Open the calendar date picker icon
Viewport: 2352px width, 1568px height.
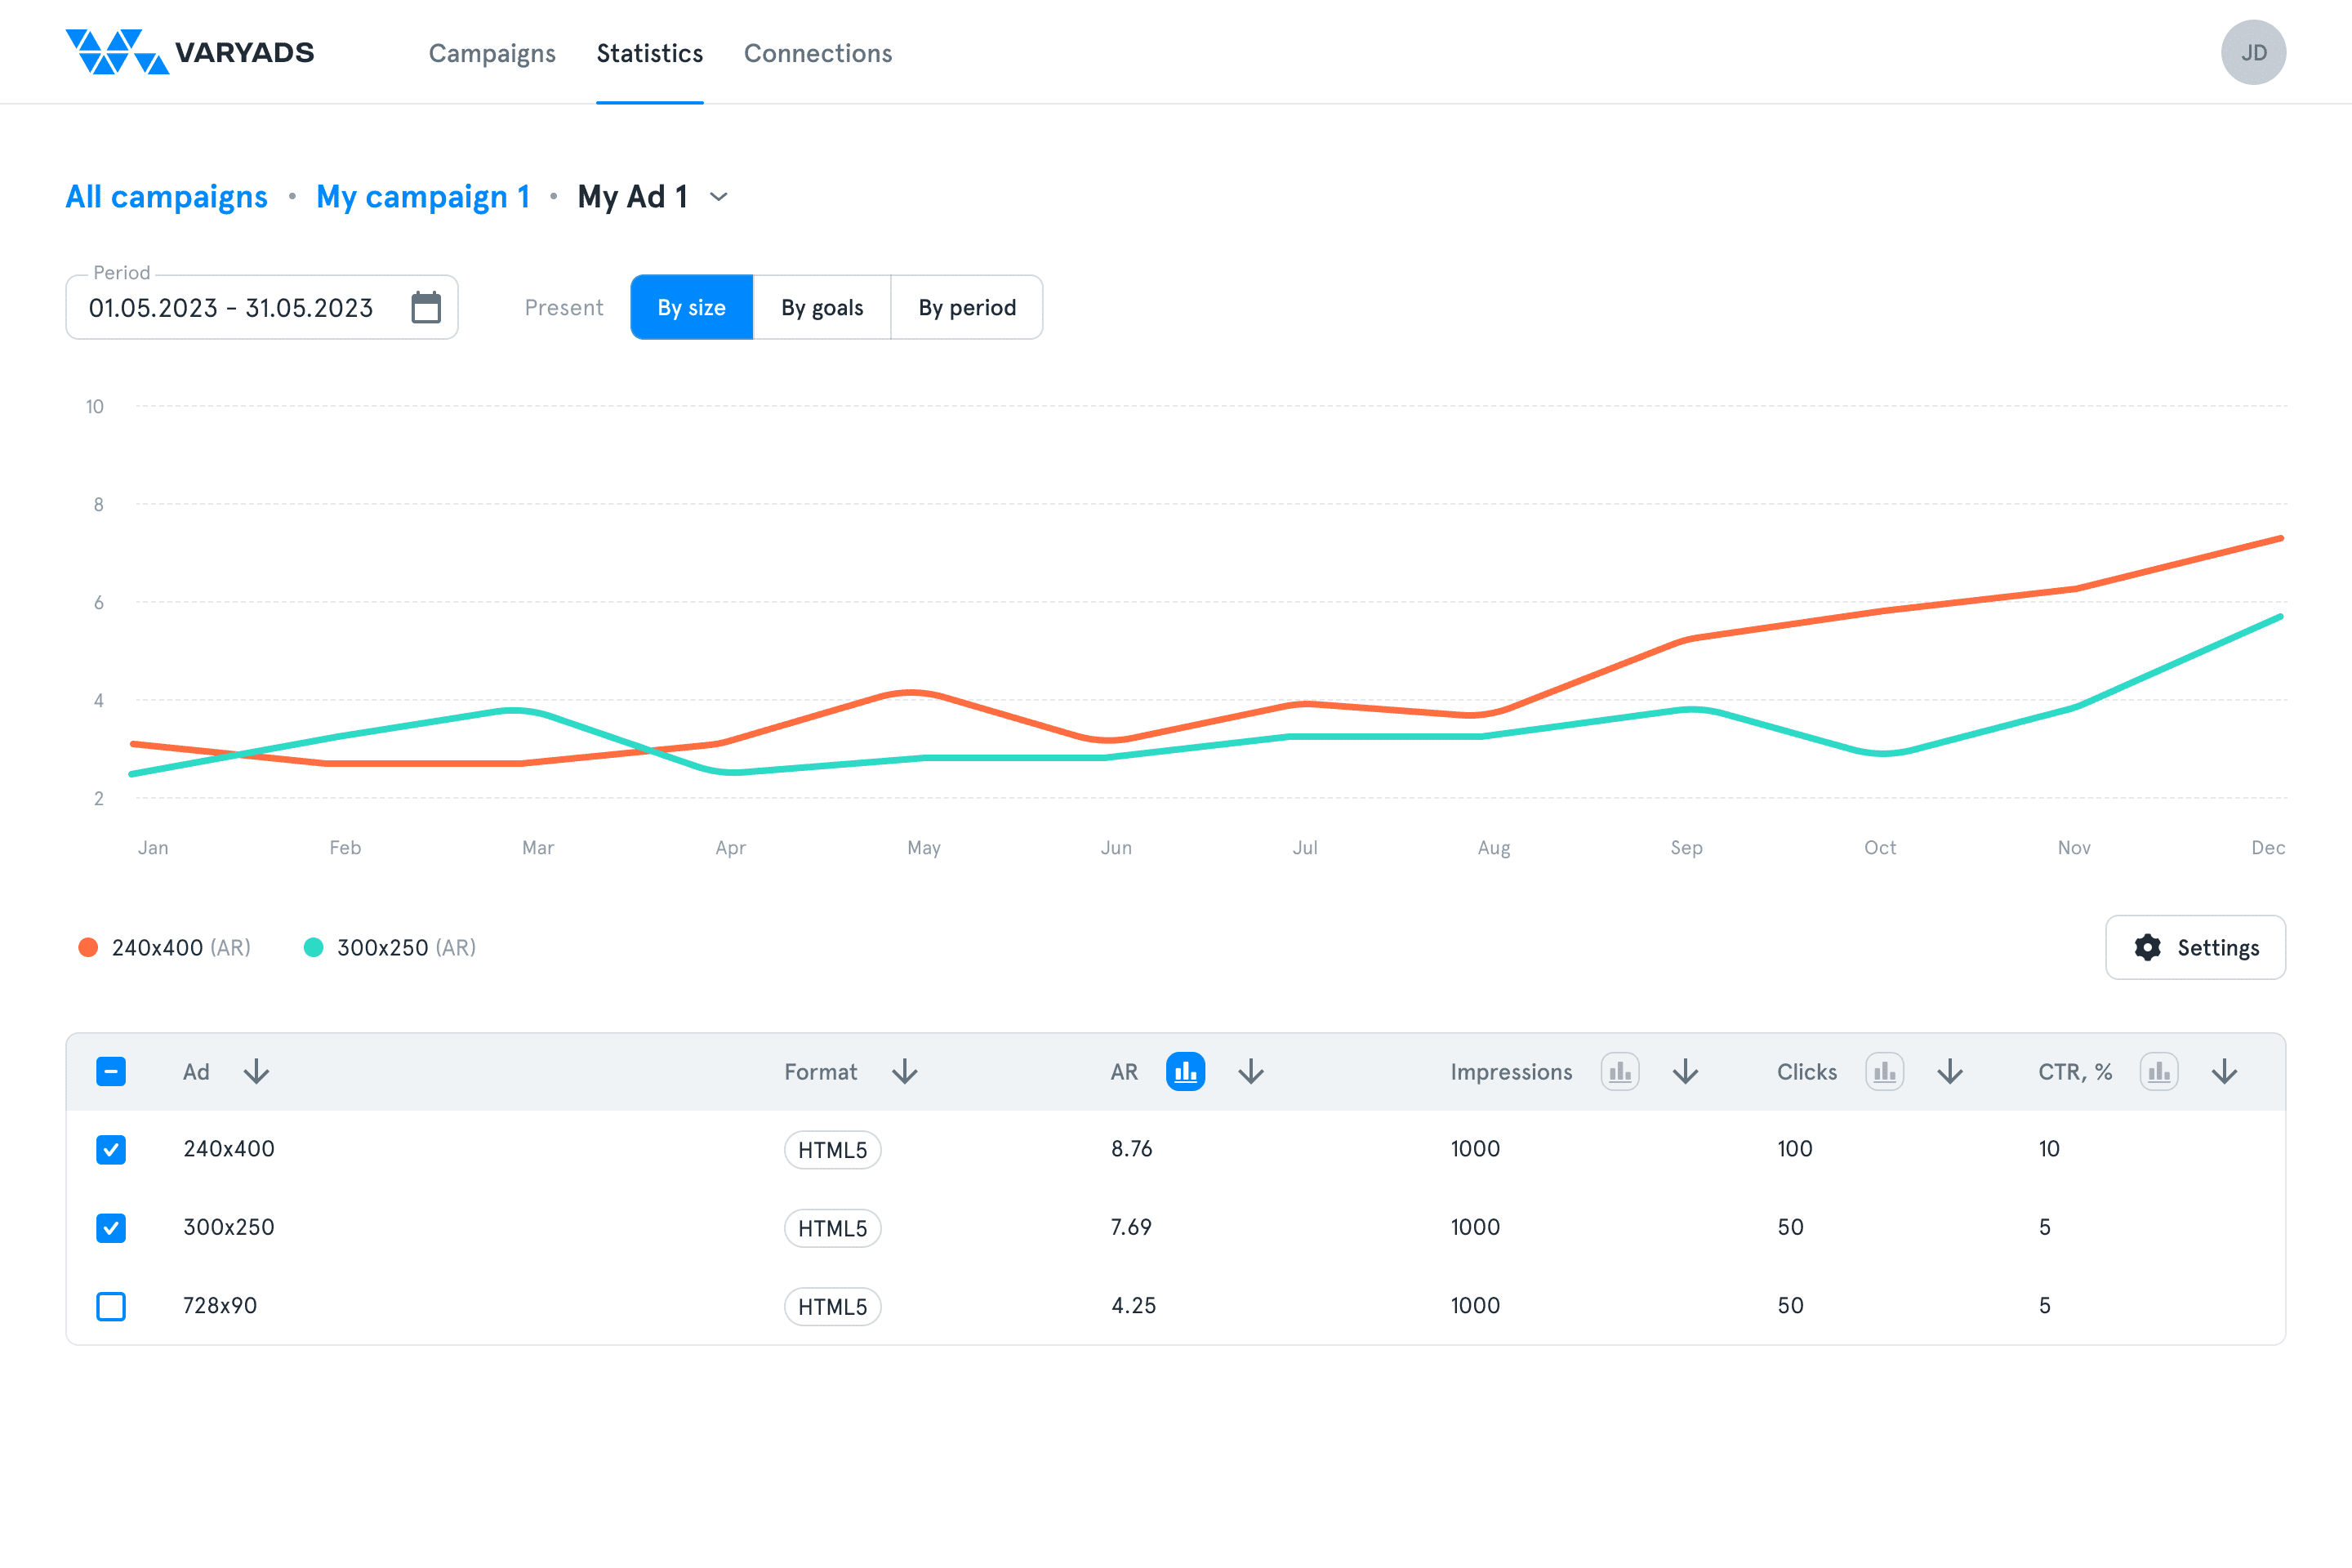426,307
